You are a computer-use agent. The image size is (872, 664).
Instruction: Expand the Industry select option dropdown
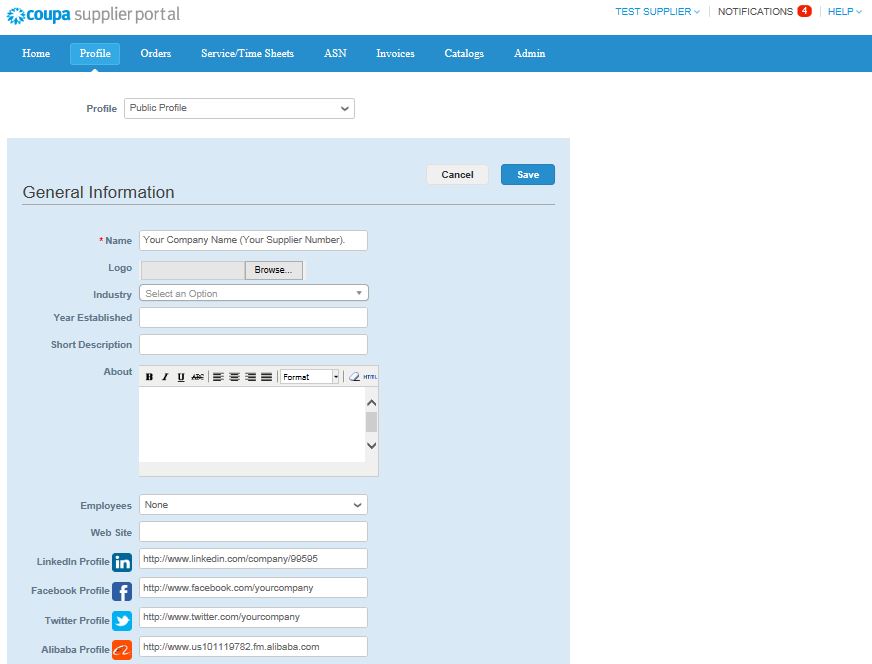pyautogui.click(x=254, y=293)
